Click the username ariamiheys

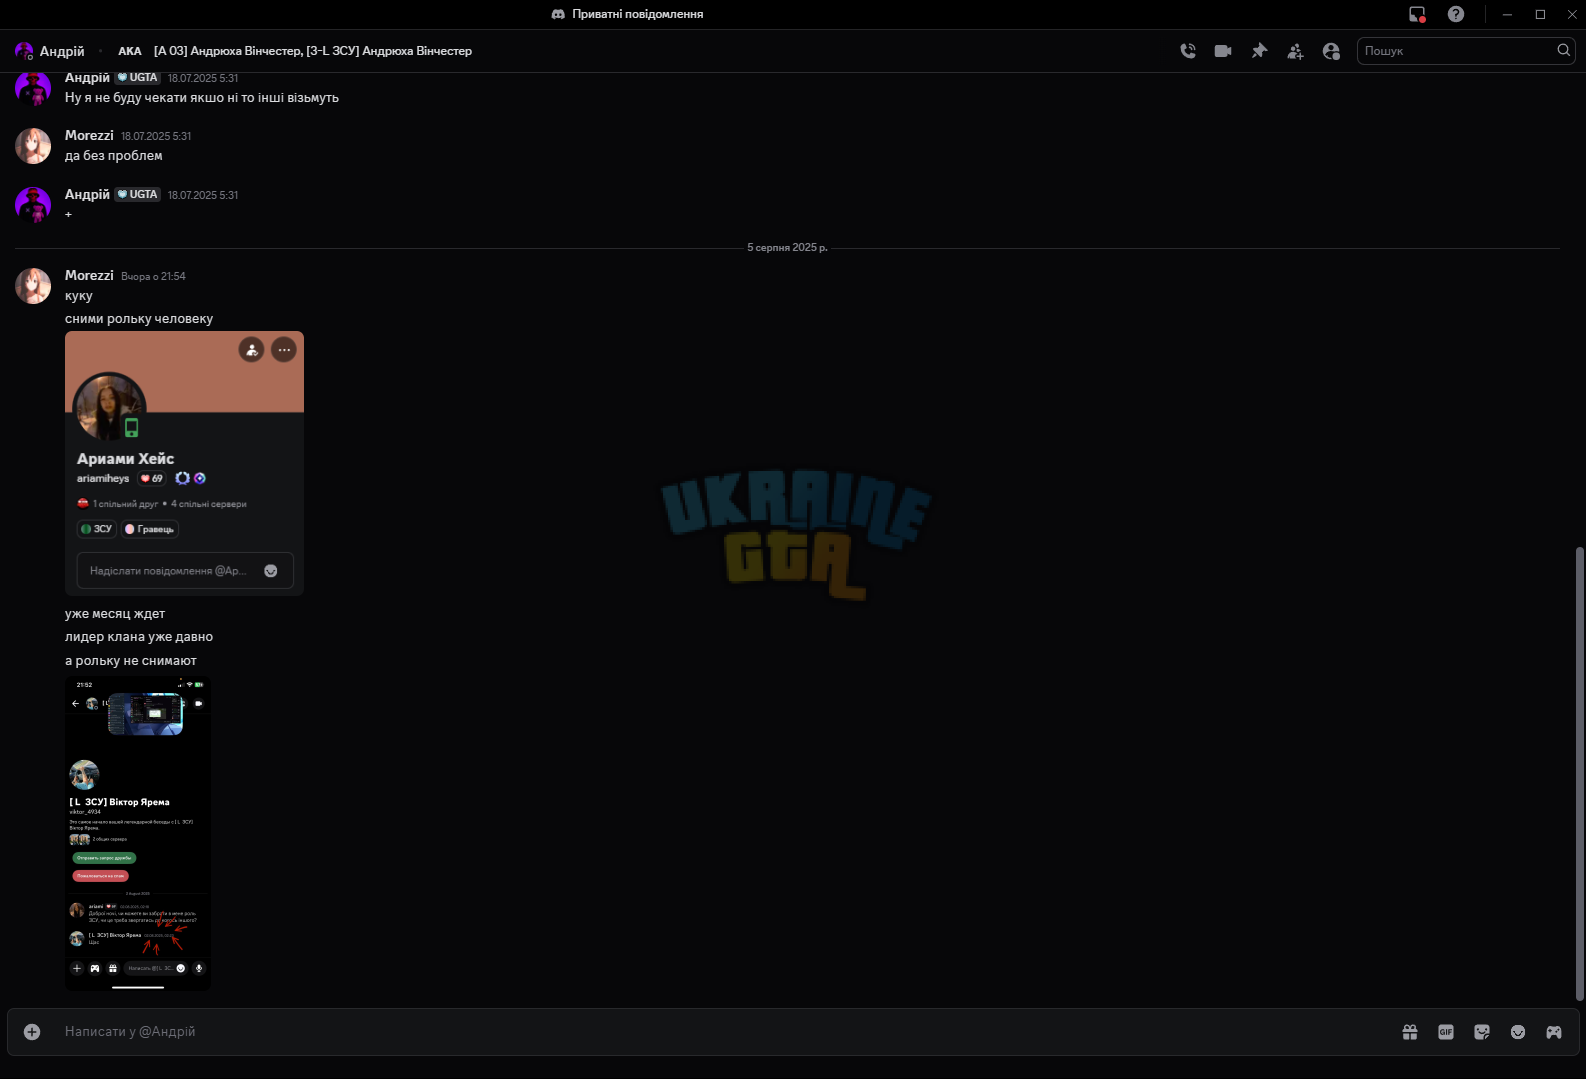pyautogui.click(x=103, y=478)
